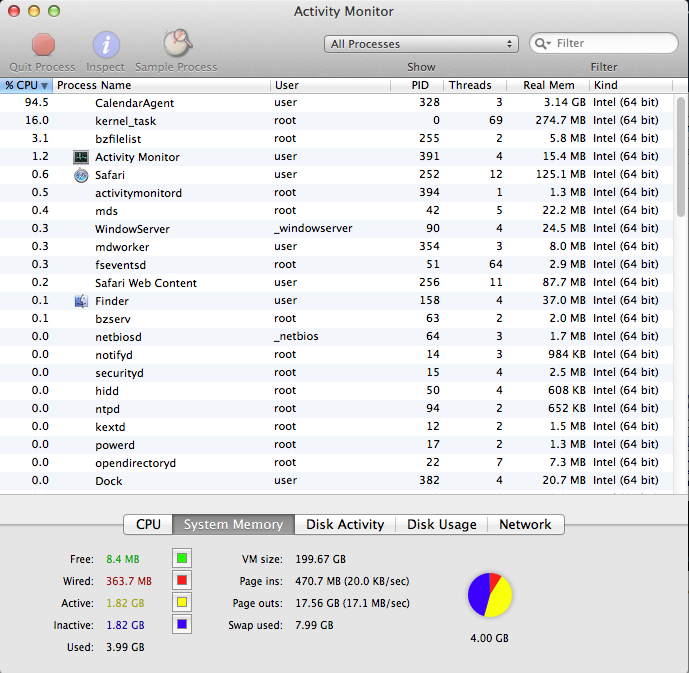Select the WindowServer process row

pyautogui.click(x=336, y=229)
